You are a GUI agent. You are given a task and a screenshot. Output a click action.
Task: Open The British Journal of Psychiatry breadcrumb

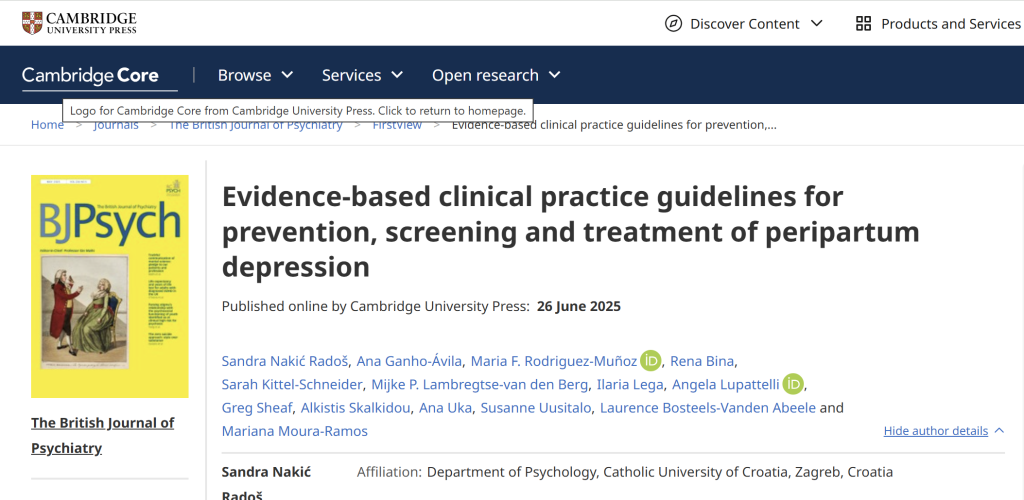click(x=255, y=125)
